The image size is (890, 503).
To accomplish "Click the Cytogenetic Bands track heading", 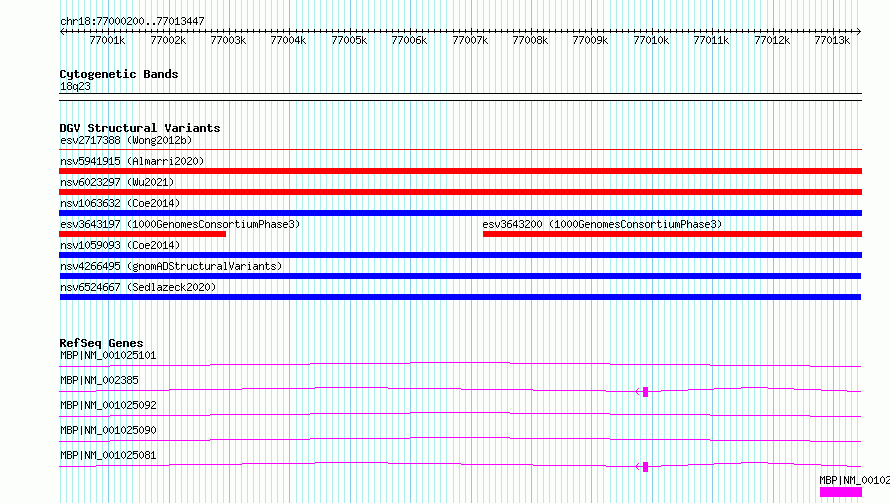I will tap(119, 74).
